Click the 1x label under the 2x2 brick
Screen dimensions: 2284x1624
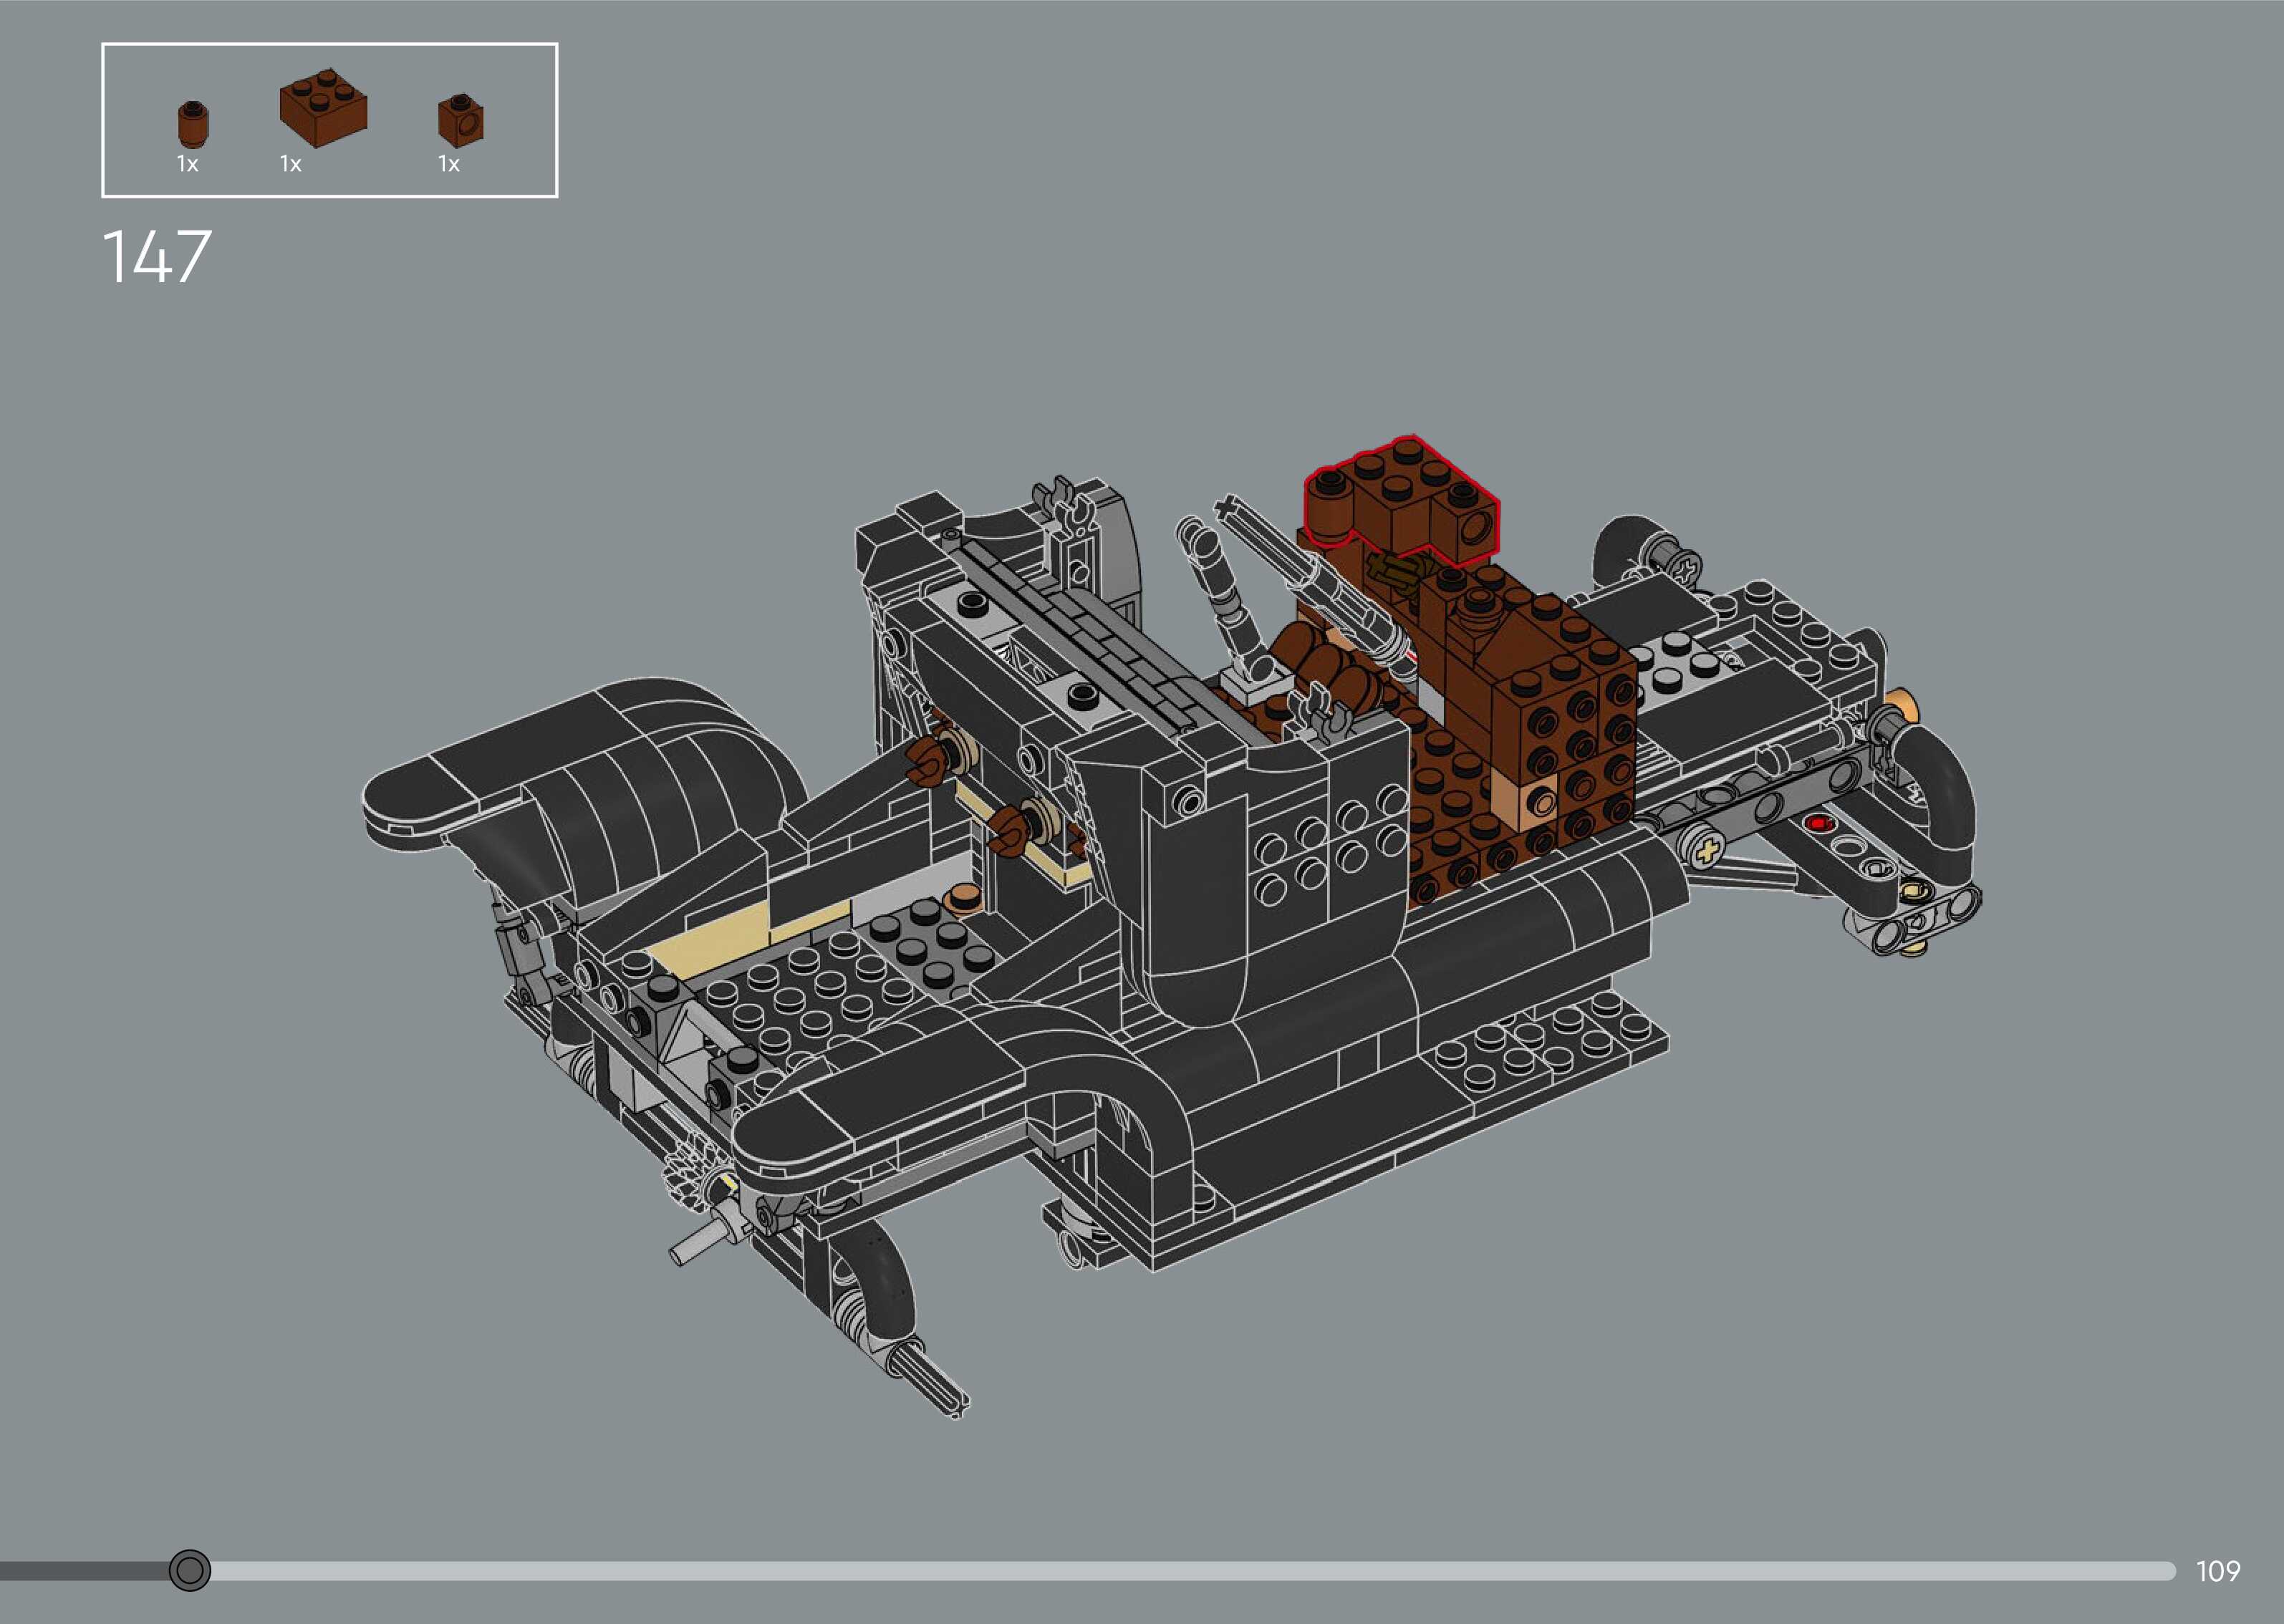[x=291, y=164]
